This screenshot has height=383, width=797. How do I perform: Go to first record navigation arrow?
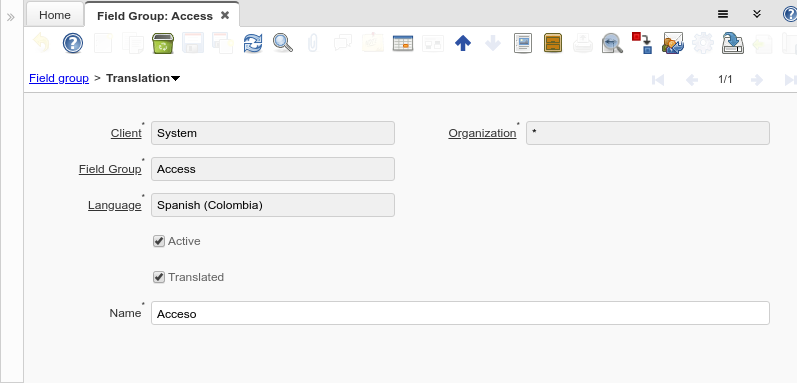click(658, 80)
